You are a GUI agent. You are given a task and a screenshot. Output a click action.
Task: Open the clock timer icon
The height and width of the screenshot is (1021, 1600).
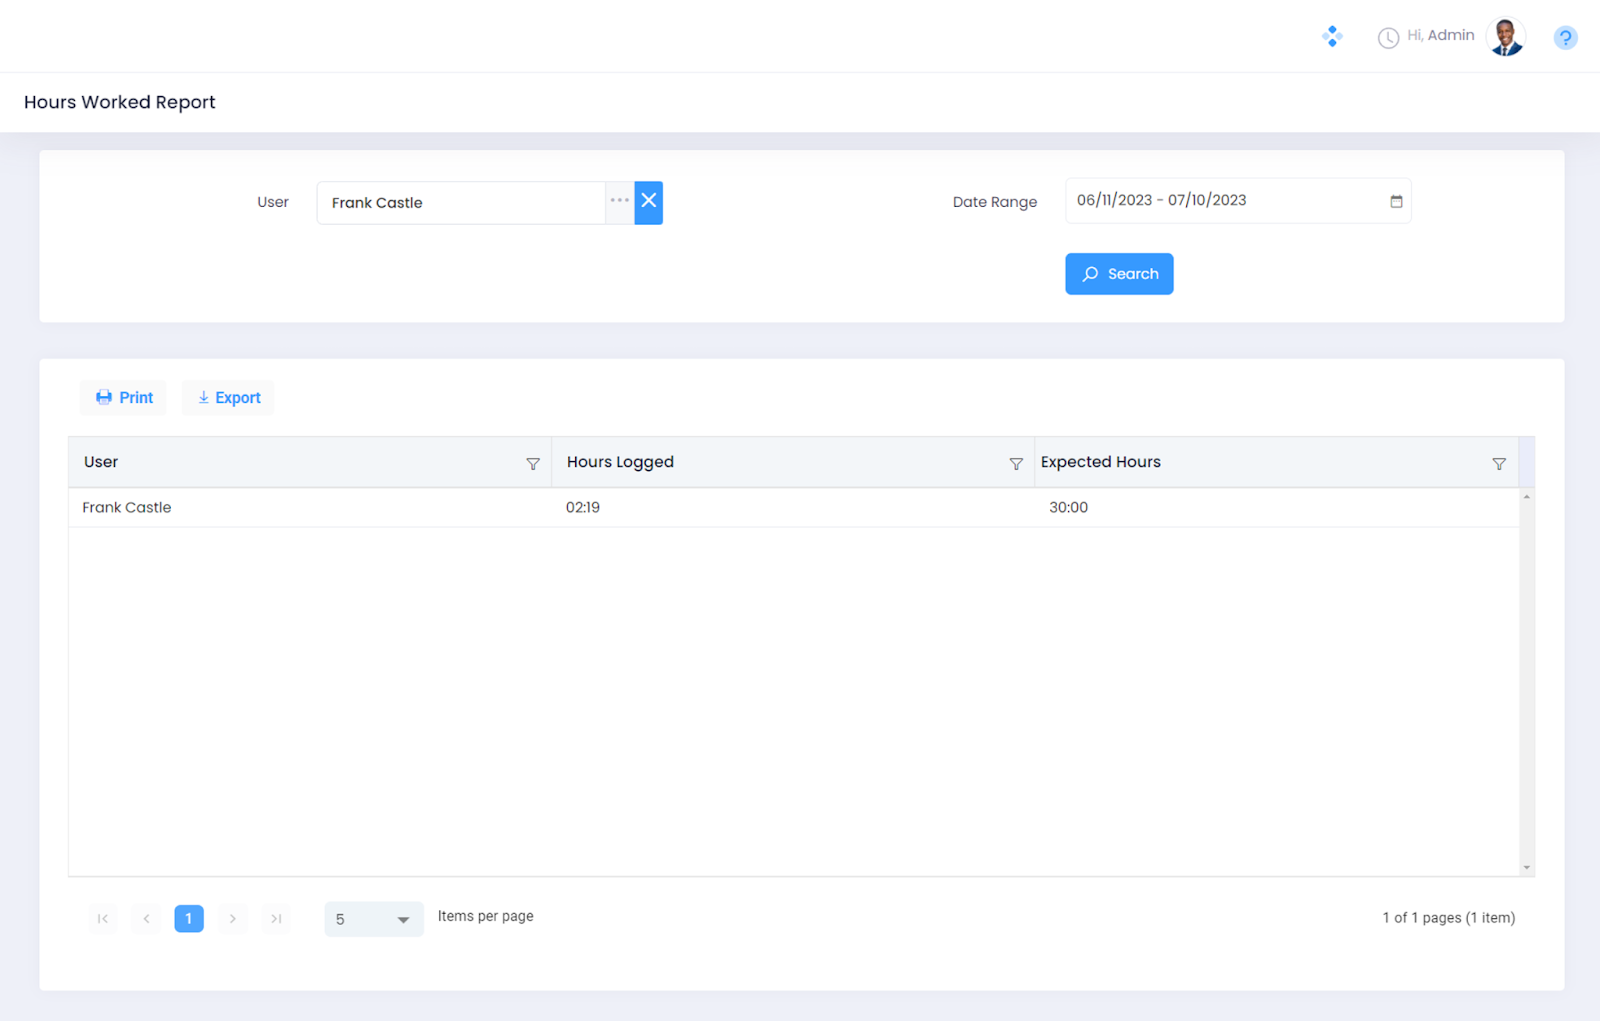[x=1388, y=38]
